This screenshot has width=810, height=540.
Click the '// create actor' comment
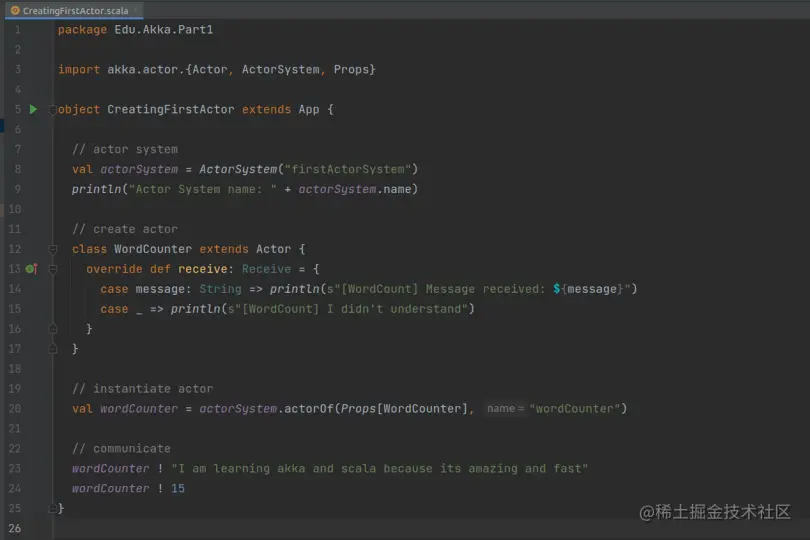coord(125,229)
